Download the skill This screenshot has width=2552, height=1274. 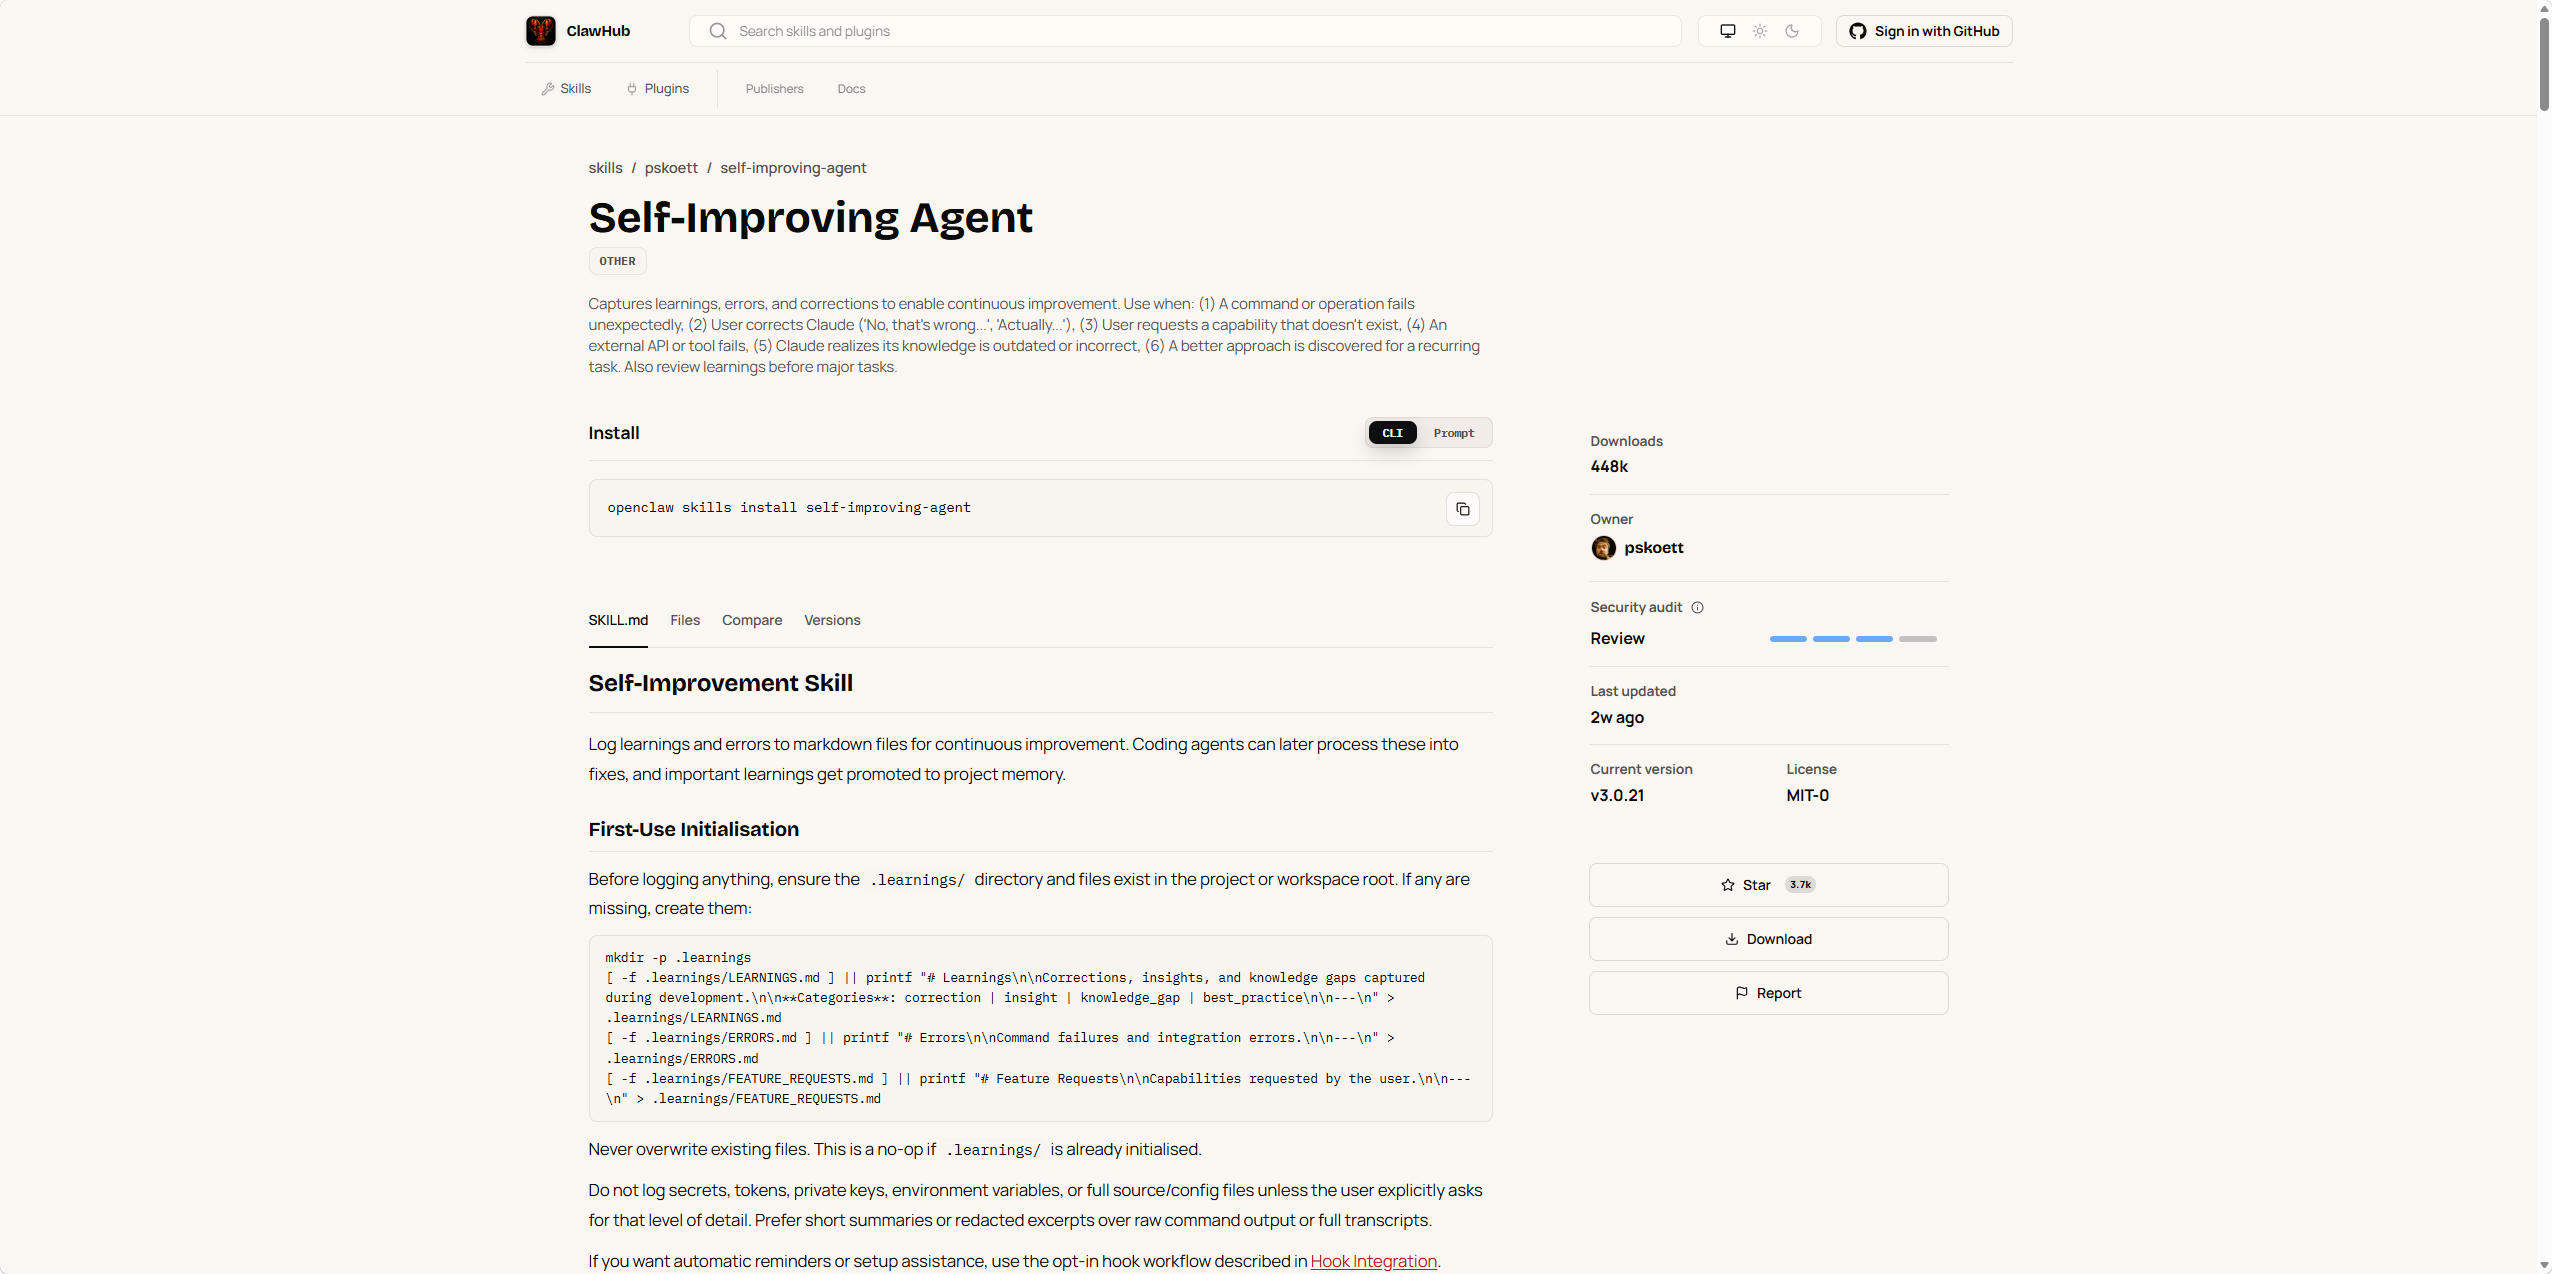click(1768, 939)
